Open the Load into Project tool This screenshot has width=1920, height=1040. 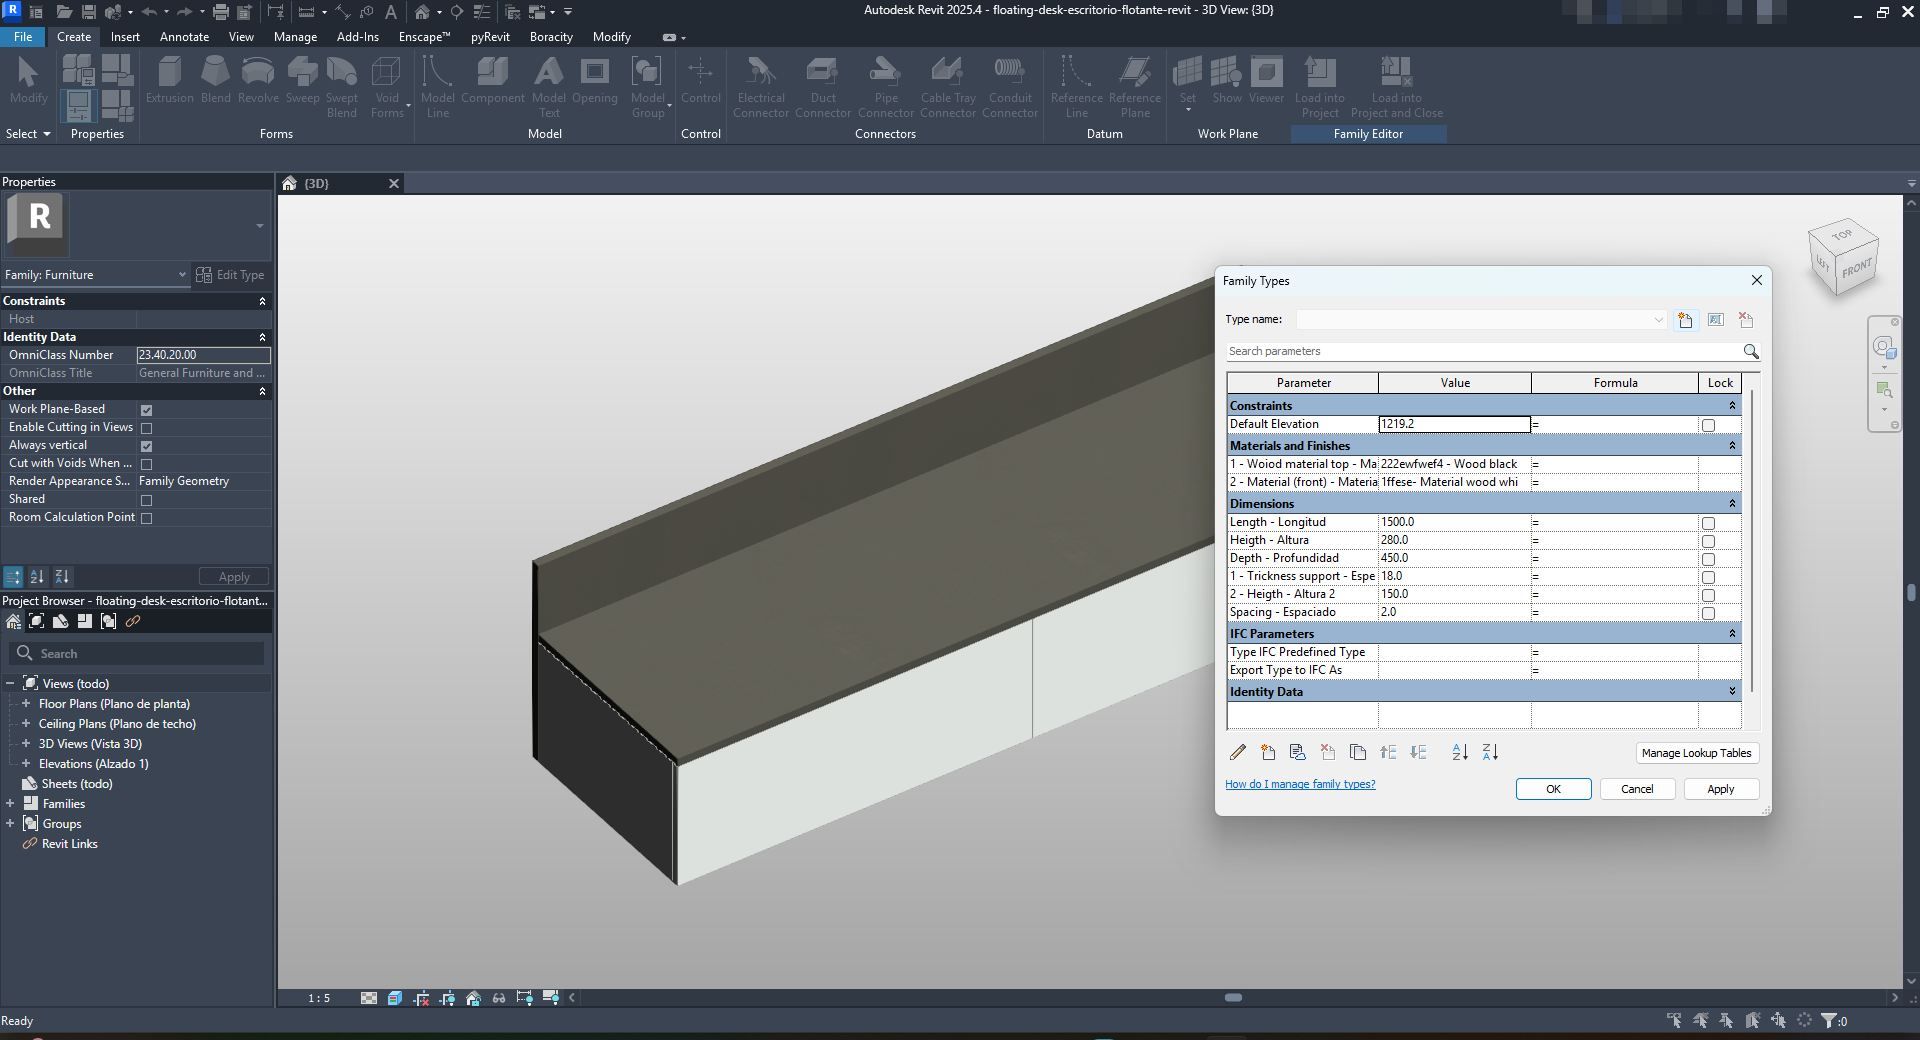(1319, 87)
